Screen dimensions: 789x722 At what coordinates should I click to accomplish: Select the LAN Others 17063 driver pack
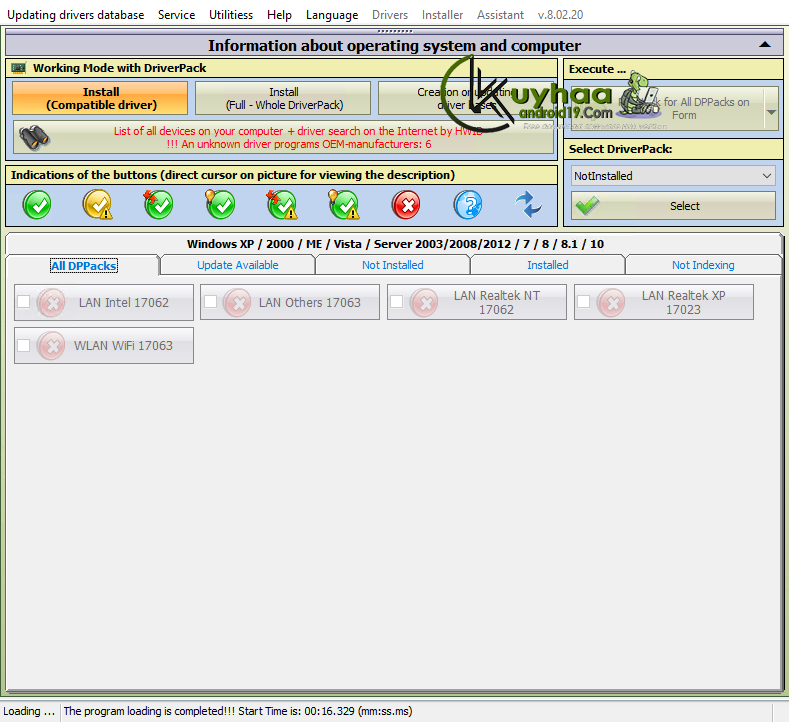[x=290, y=302]
